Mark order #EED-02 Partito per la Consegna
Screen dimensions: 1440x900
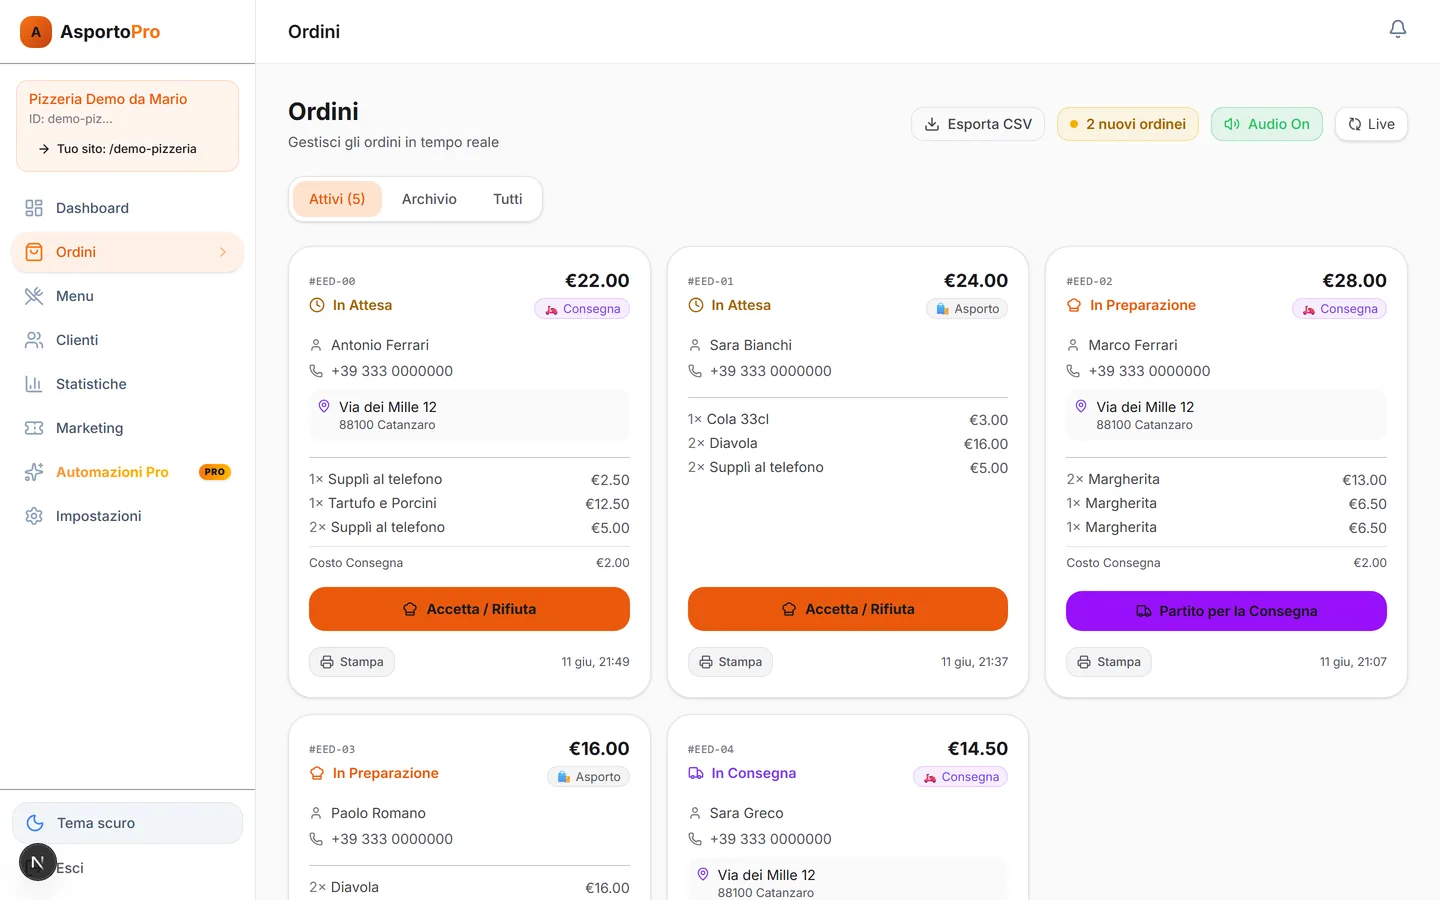[x=1226, y=611]
